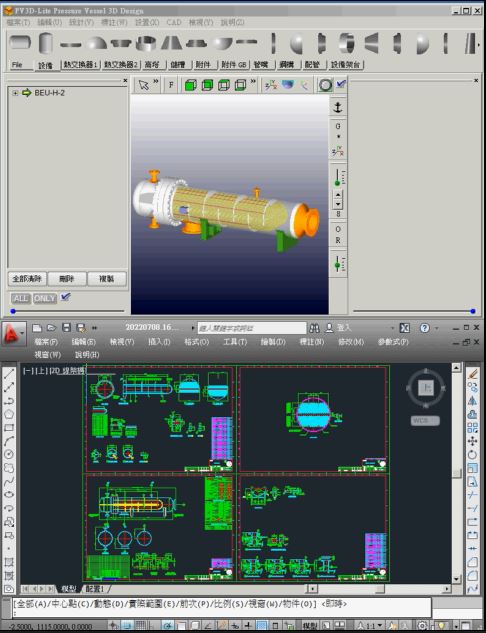The height and width of the screenshot is (633, 486).
Task: Expand more display modes chevron after cube icons
Action: (253, 82)
